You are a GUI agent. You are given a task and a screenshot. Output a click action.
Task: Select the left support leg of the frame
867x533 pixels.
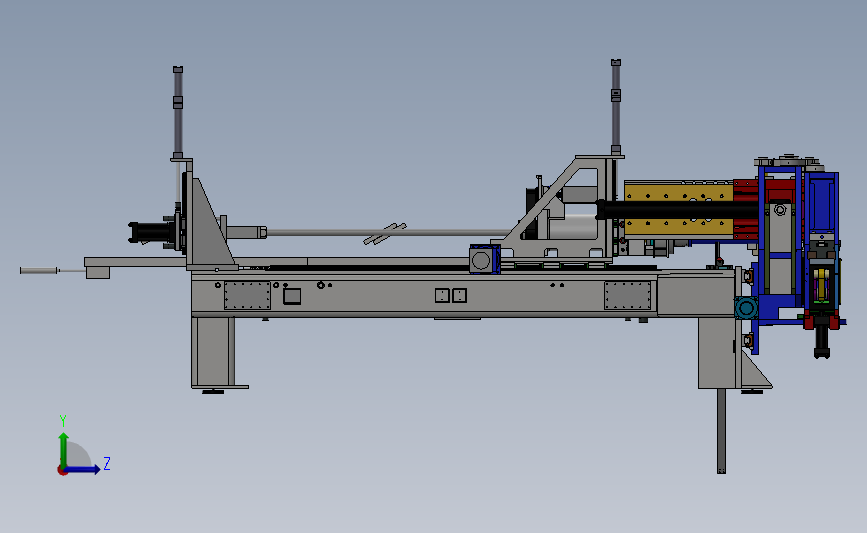pyautogui.click(x=213, y=352)
